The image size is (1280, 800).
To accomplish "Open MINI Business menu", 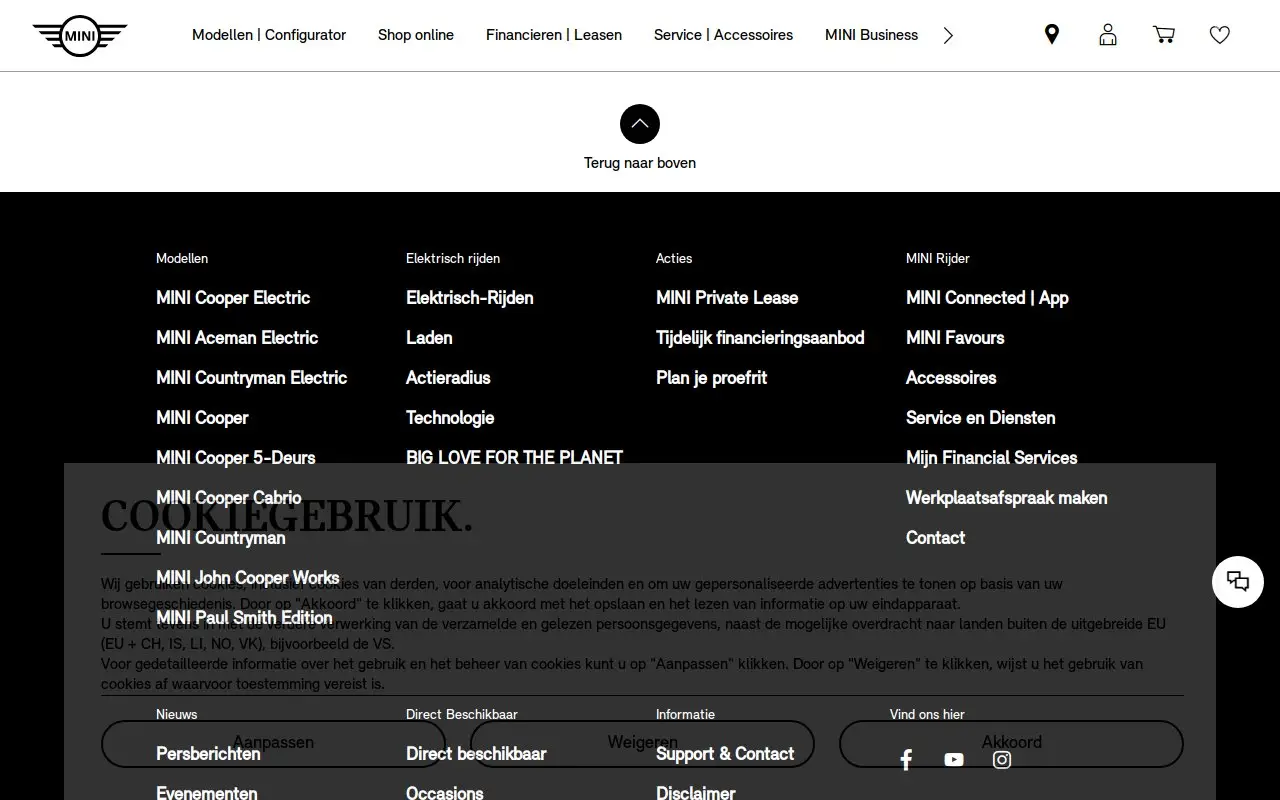I will point(871,35).
